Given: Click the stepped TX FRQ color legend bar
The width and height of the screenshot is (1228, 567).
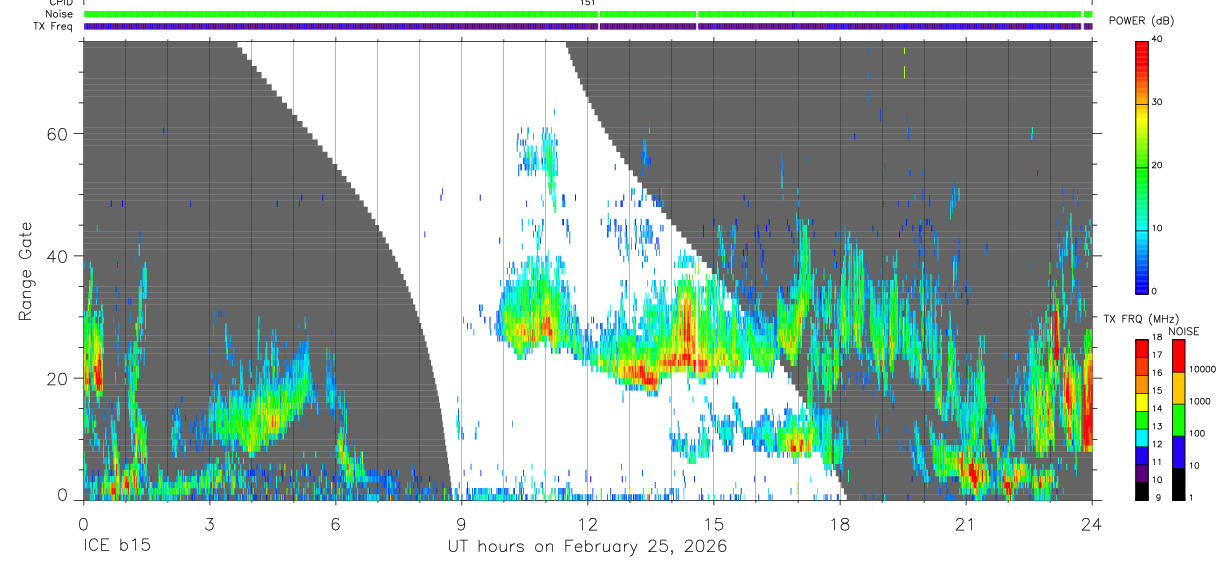Looking at the screenshot, I should [x=1141, y=420].
